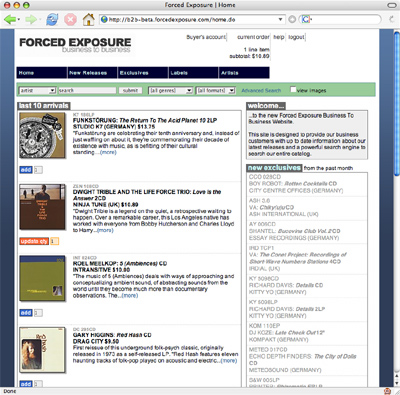Go to the browser home page icon
The height and width of the screenshot is (395, 400).
coord(88,20)
